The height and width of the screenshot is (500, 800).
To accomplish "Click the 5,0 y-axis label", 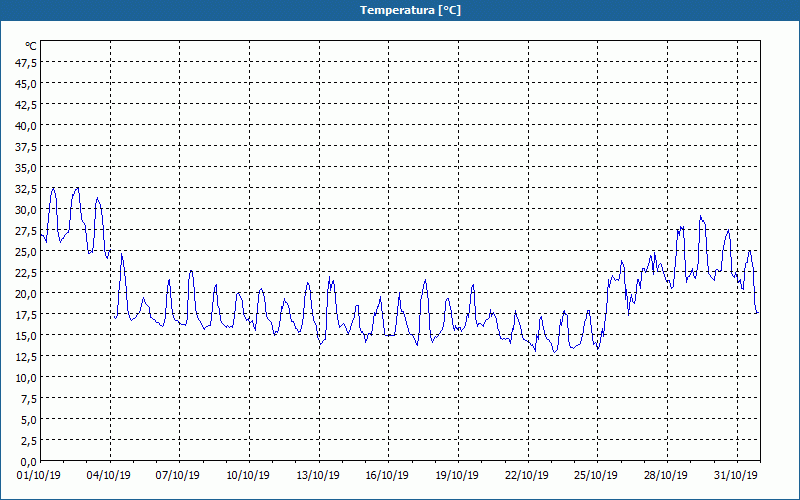I will point(29,420).
